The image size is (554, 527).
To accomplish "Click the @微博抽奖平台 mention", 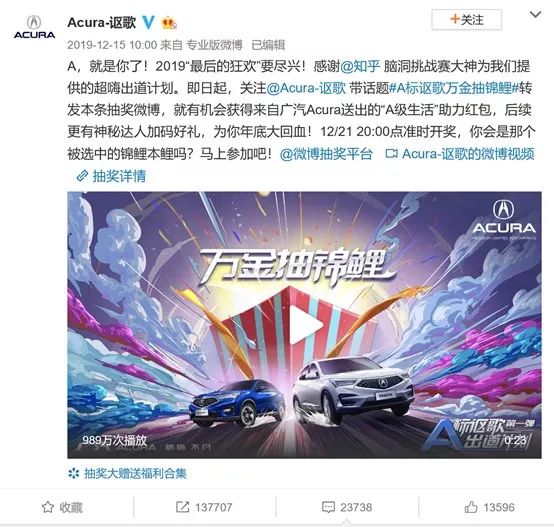I will coord(326,154).
